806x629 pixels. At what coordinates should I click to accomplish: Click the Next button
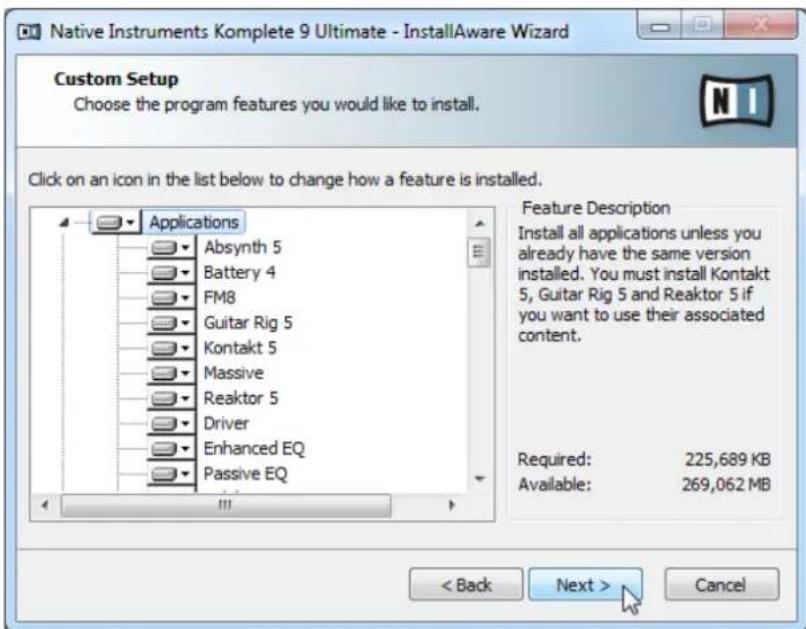pyautogui.click(x=585, y=585)
